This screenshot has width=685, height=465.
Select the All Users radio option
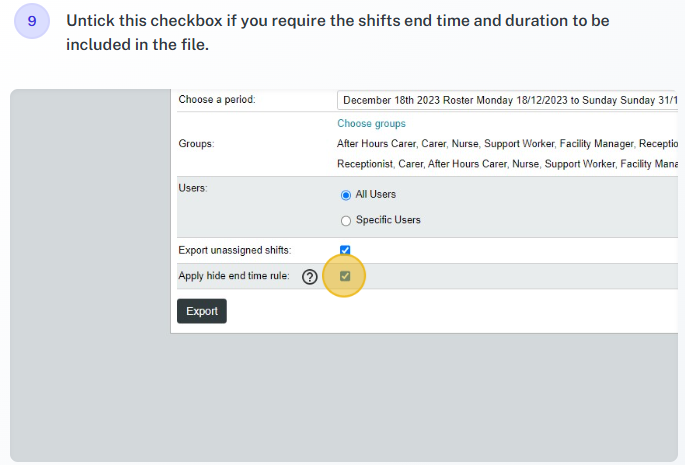pos(346,195)
